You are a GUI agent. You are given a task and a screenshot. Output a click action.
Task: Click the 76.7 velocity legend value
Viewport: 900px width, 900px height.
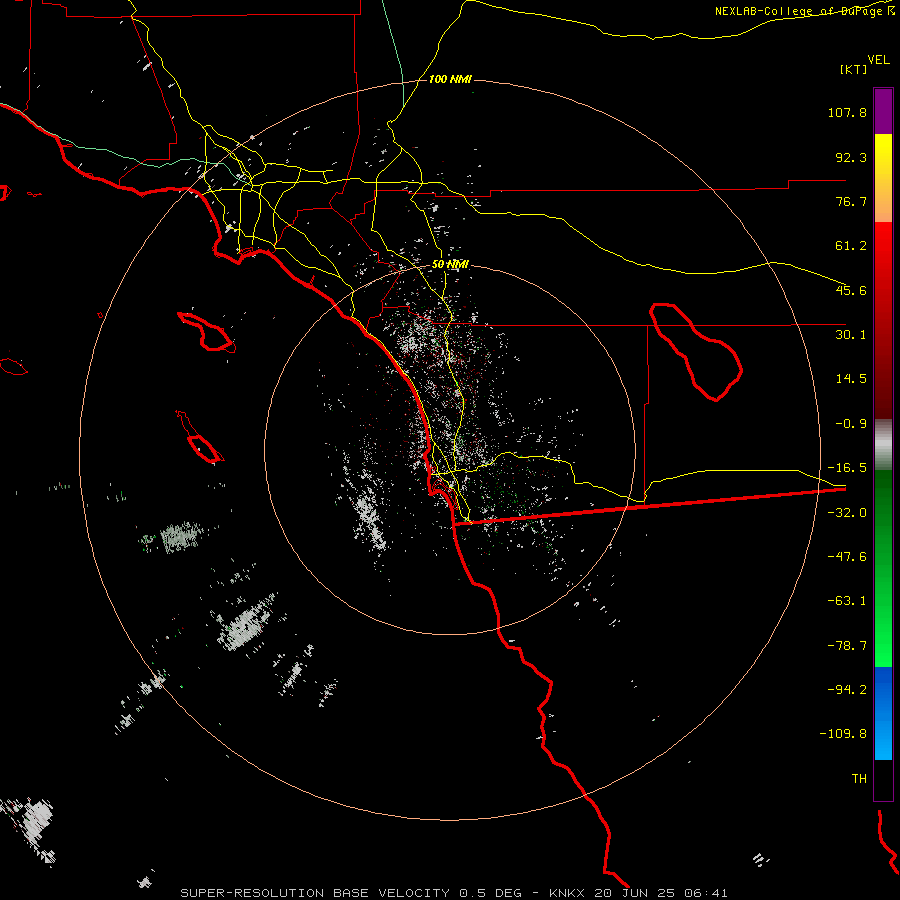[851, 201]
